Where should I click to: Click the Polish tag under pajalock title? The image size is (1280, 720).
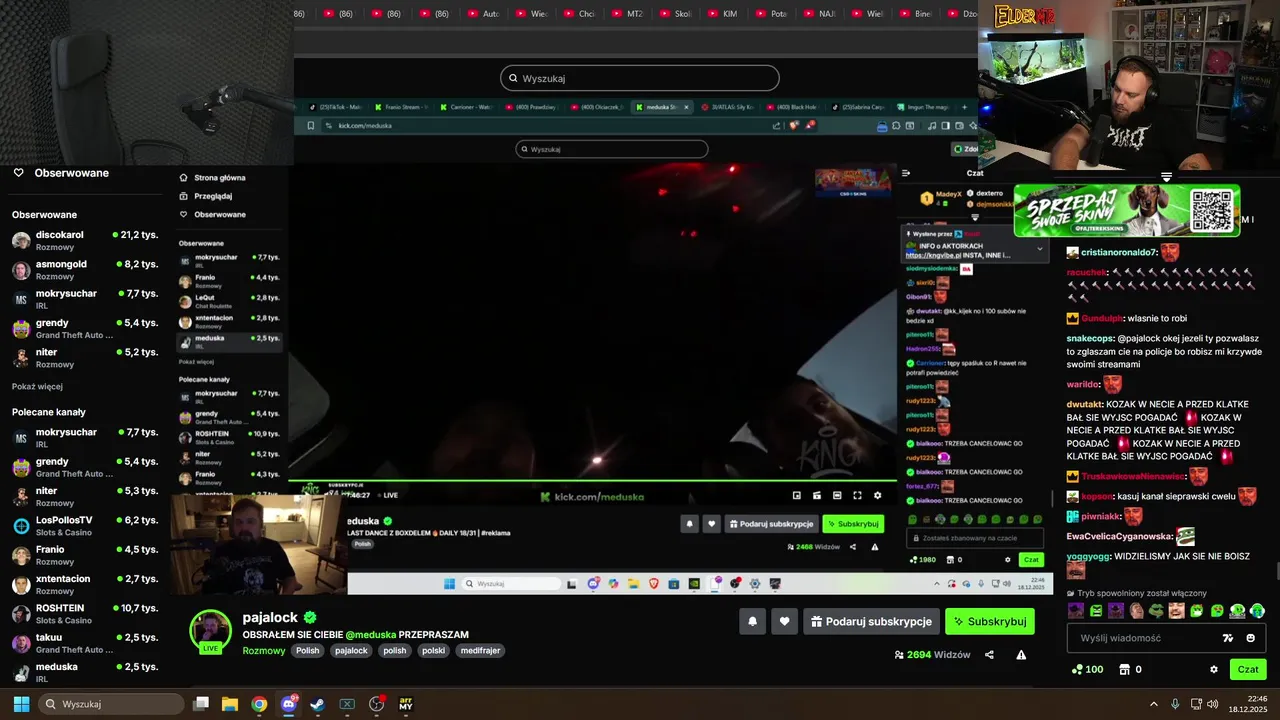click(308, 651)
